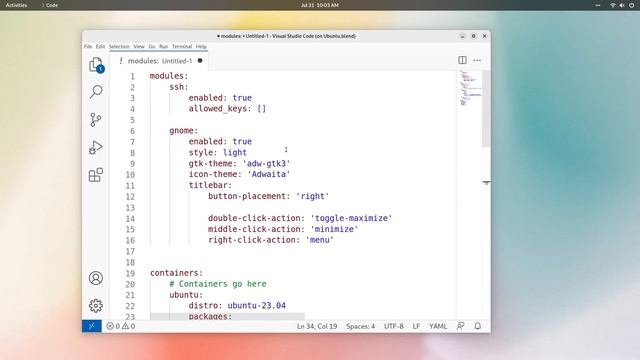Open the Terminal menu
640x360 pixels.
tap(182, 47)
